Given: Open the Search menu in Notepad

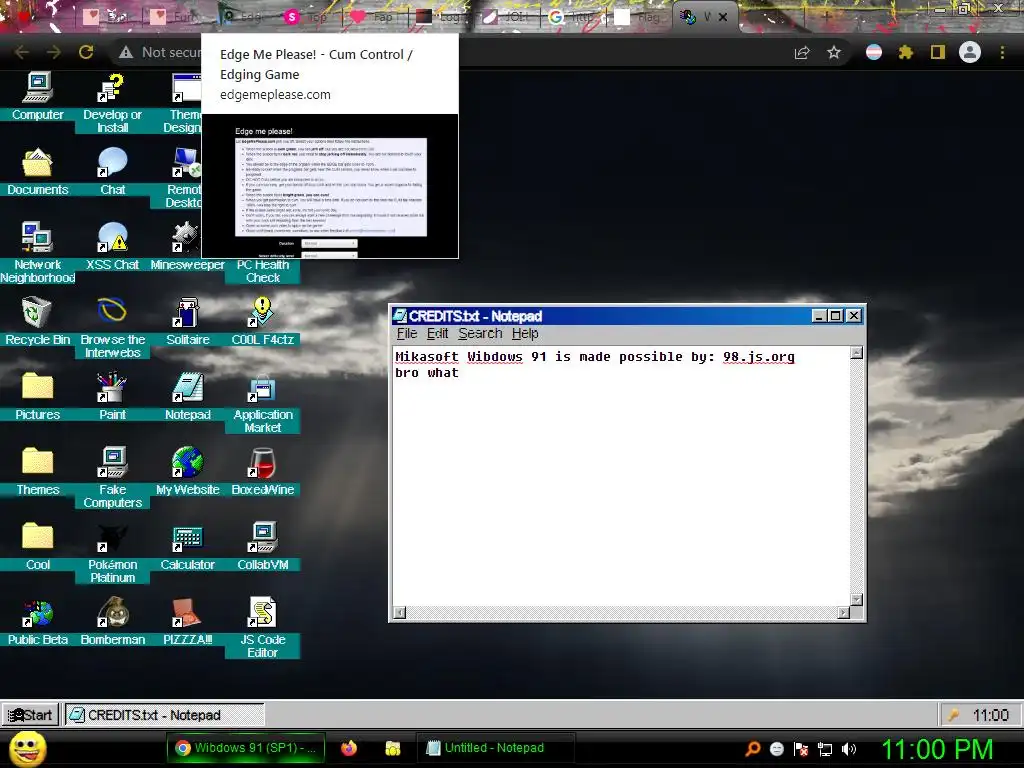Looking at the screenshot, I should tap(480, 334).
